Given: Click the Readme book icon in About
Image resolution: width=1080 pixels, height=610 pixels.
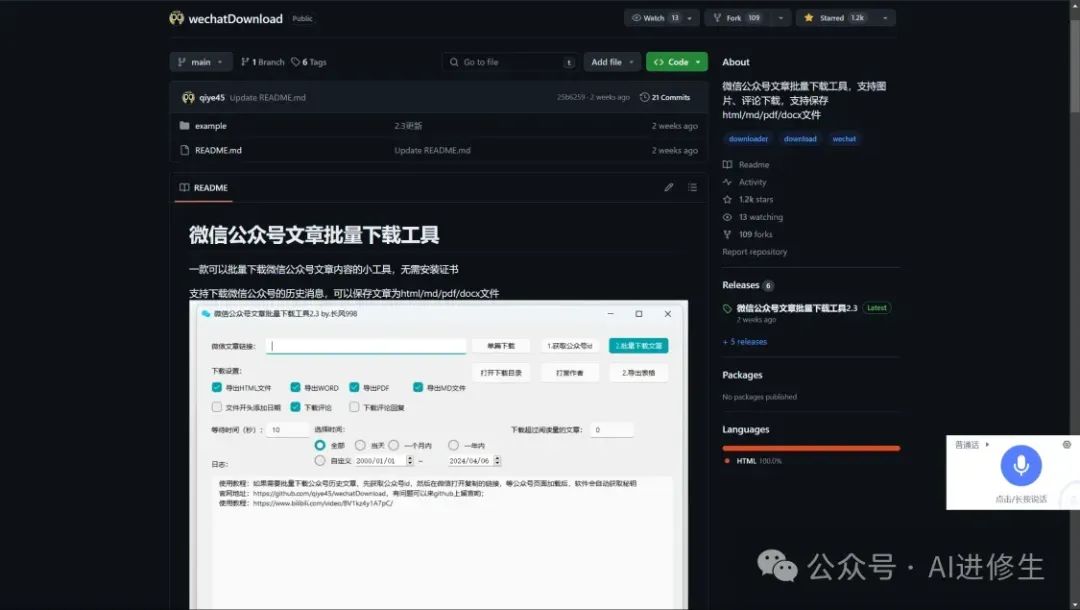Looking at the screenshot, I should click(727, 165).
